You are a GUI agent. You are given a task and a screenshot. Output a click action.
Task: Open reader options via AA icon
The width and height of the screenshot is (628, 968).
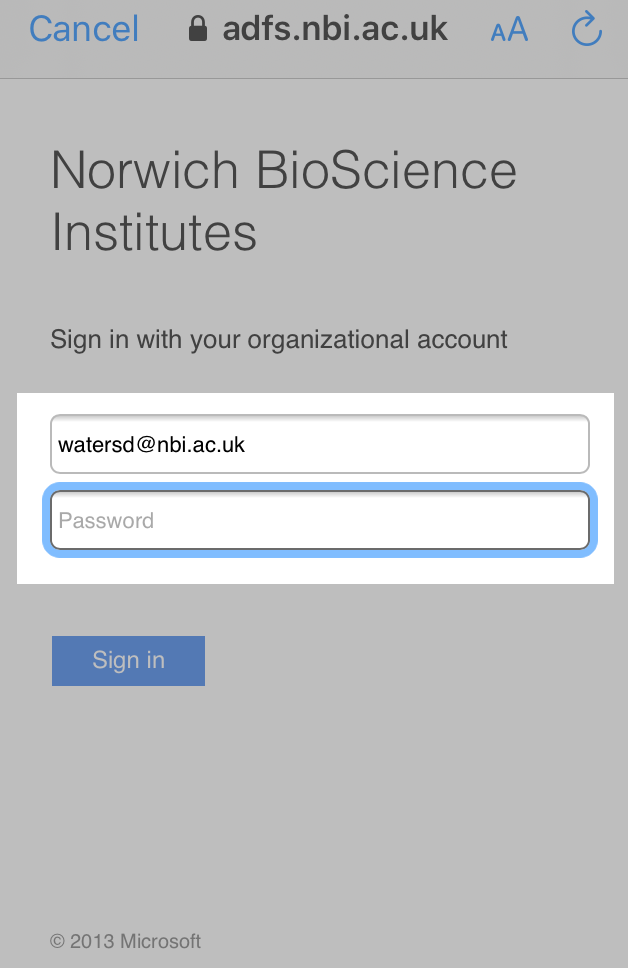(509, 30)
